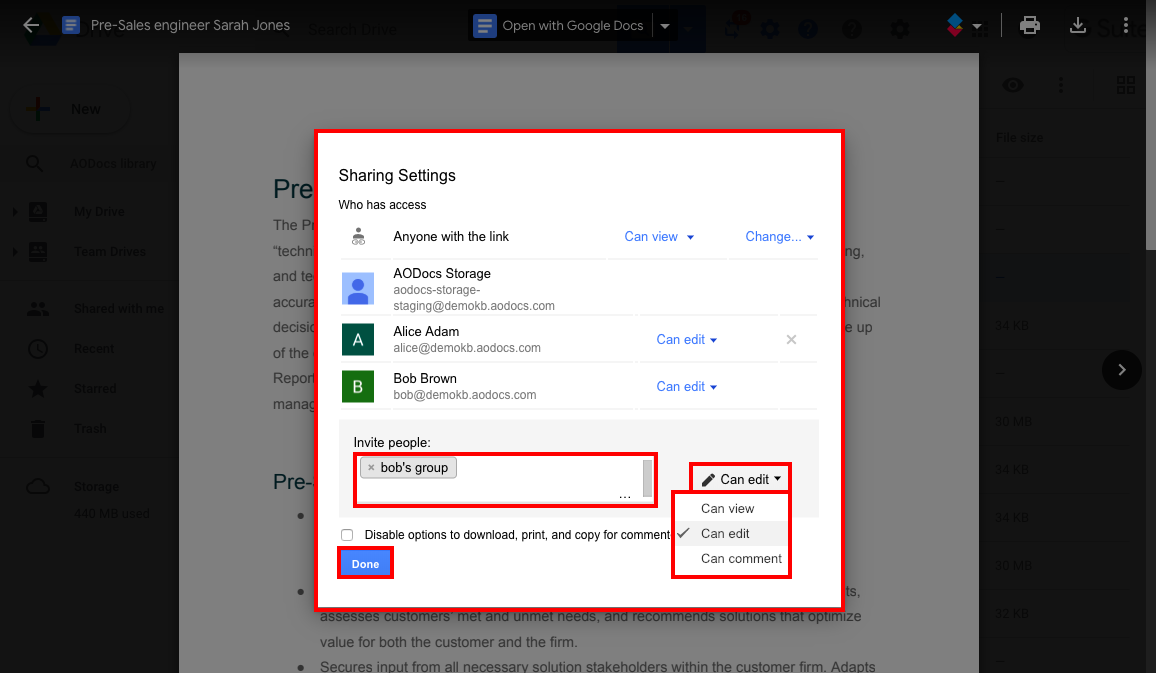Click the AODocs Storage avatar
The image size is (1156, 673).
(x=358, y=289)
